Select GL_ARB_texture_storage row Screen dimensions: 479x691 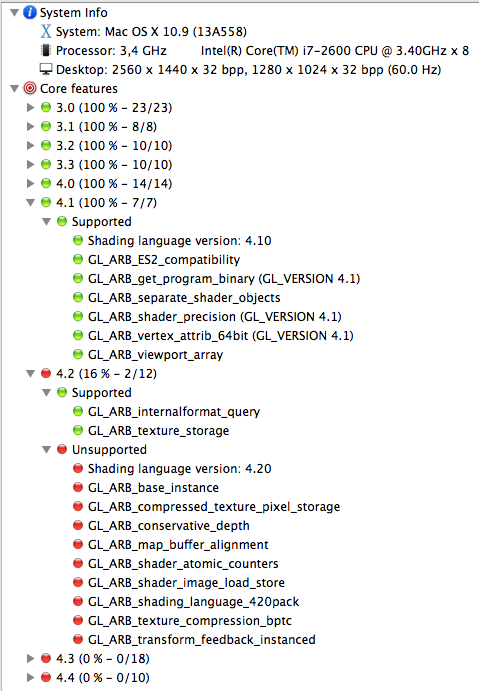[x=159, y=431]
